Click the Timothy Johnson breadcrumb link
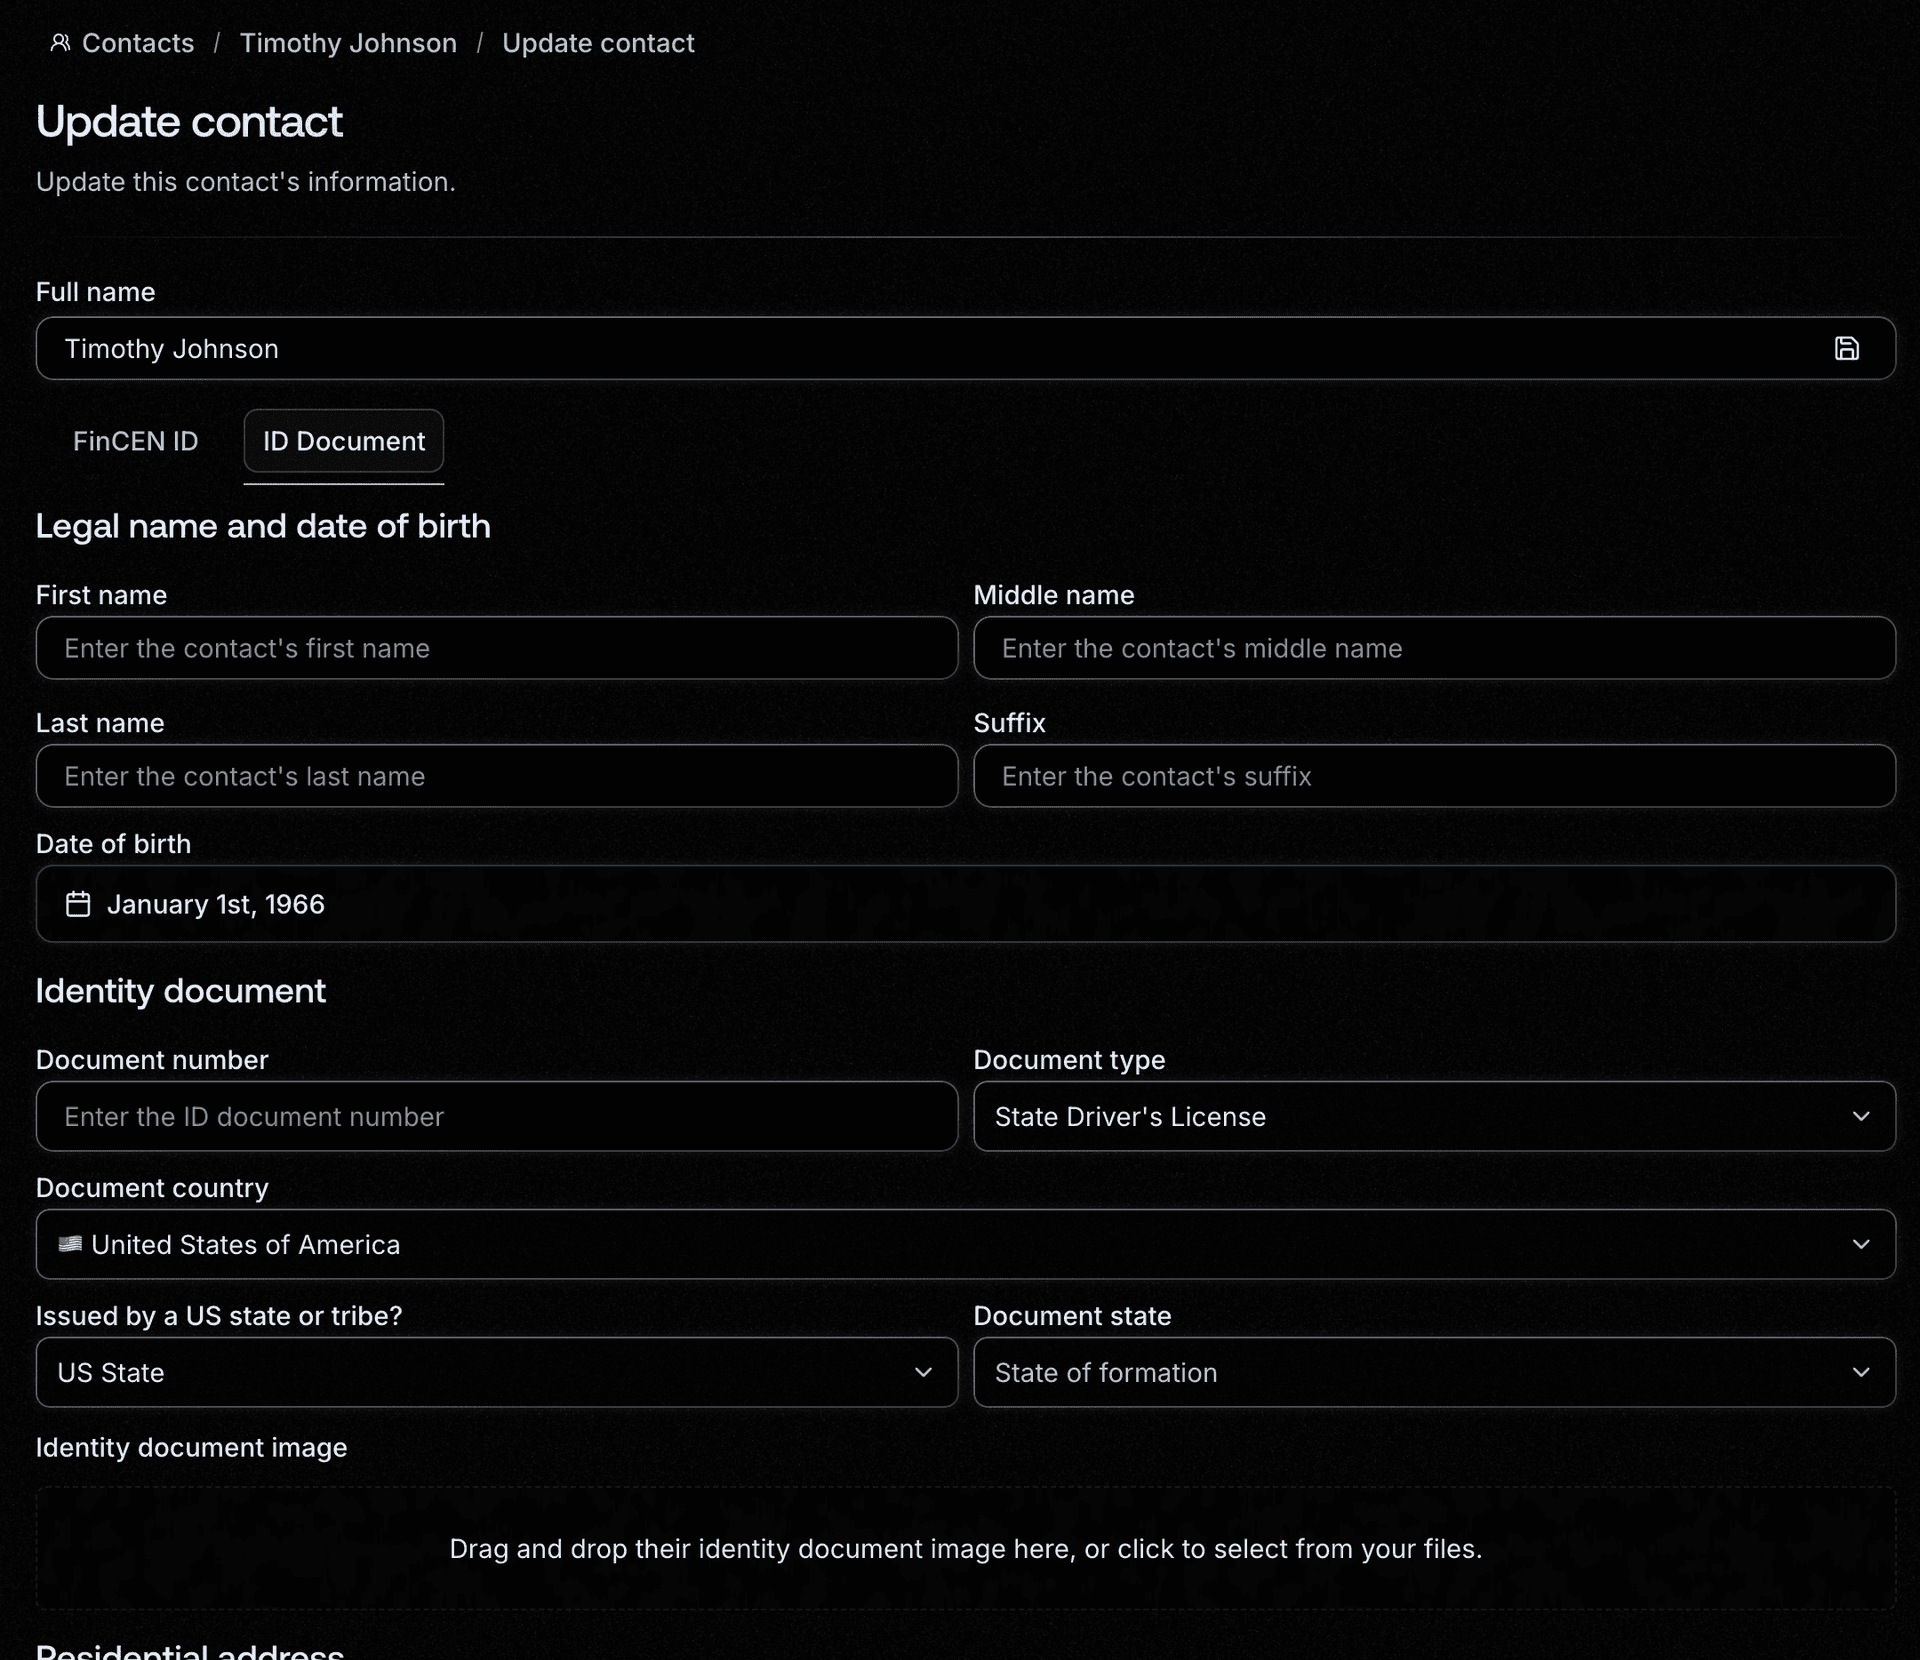 coord(348,42)
